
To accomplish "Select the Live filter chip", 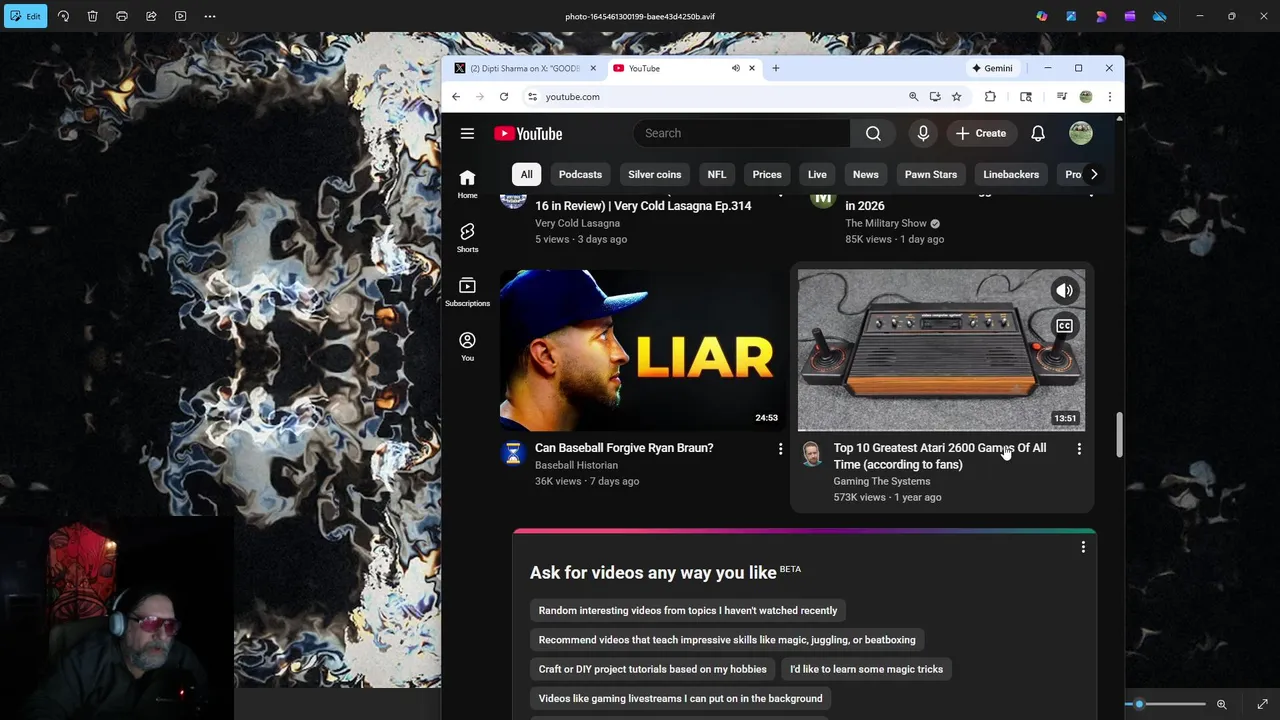I will (817, 174).
